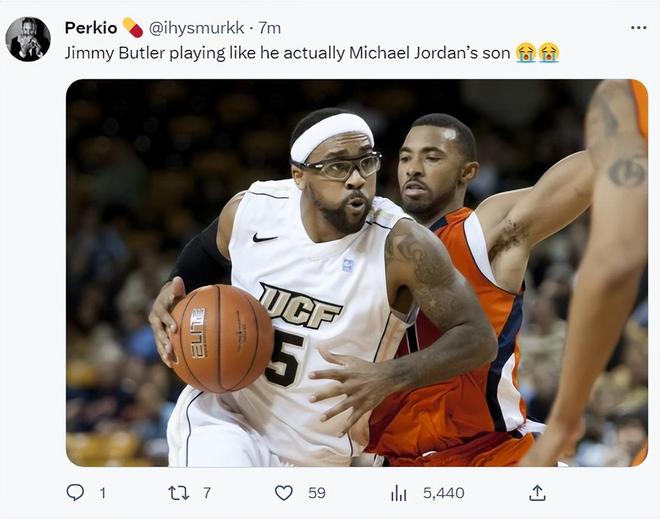Share the tweet with the upload arrow icon

[x=537, y=492]
